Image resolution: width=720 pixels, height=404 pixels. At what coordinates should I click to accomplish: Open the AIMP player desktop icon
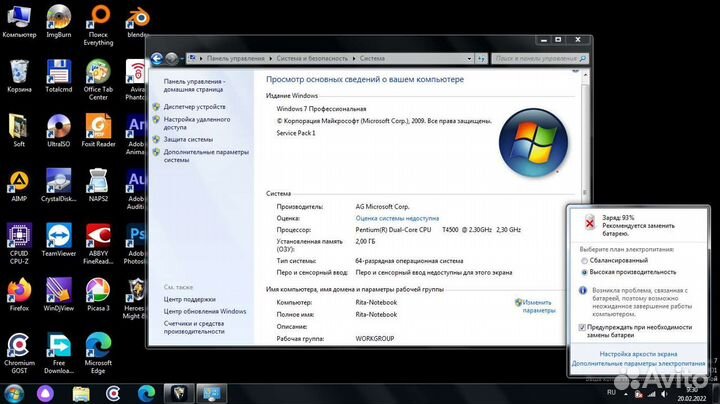click(19, 183)
